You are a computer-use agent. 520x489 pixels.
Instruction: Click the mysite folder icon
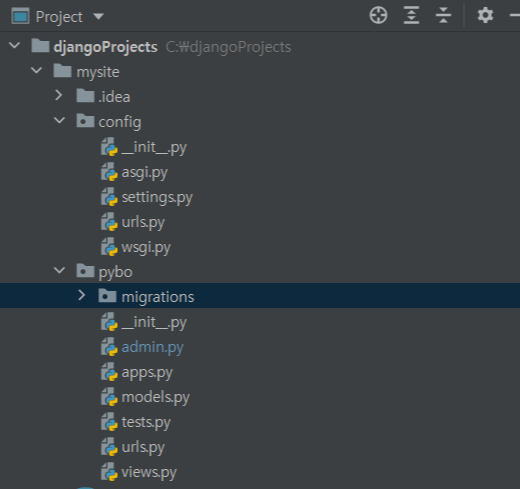(x=62, y=71)
